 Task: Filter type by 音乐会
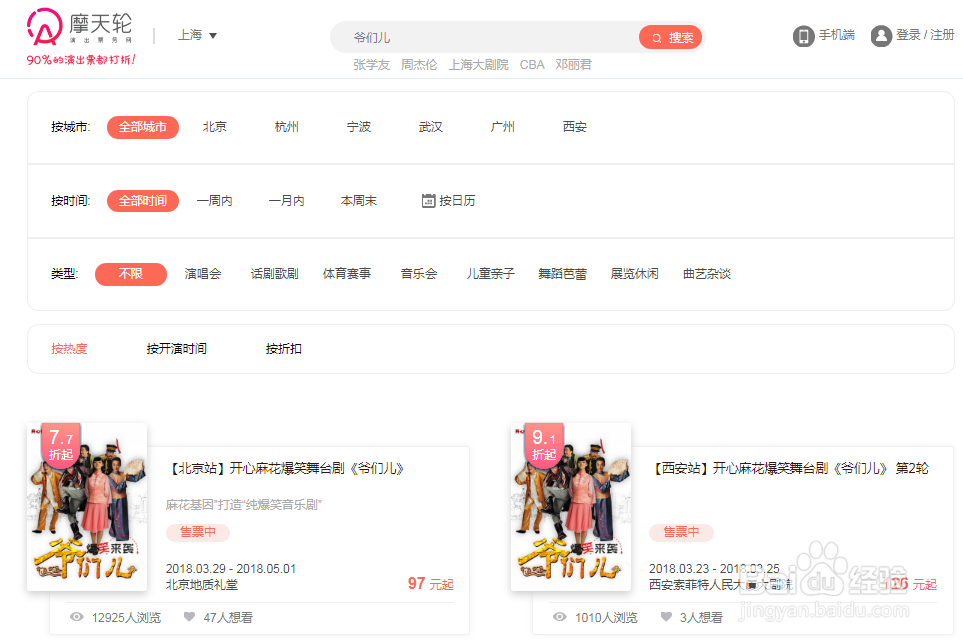click(419, 274)
